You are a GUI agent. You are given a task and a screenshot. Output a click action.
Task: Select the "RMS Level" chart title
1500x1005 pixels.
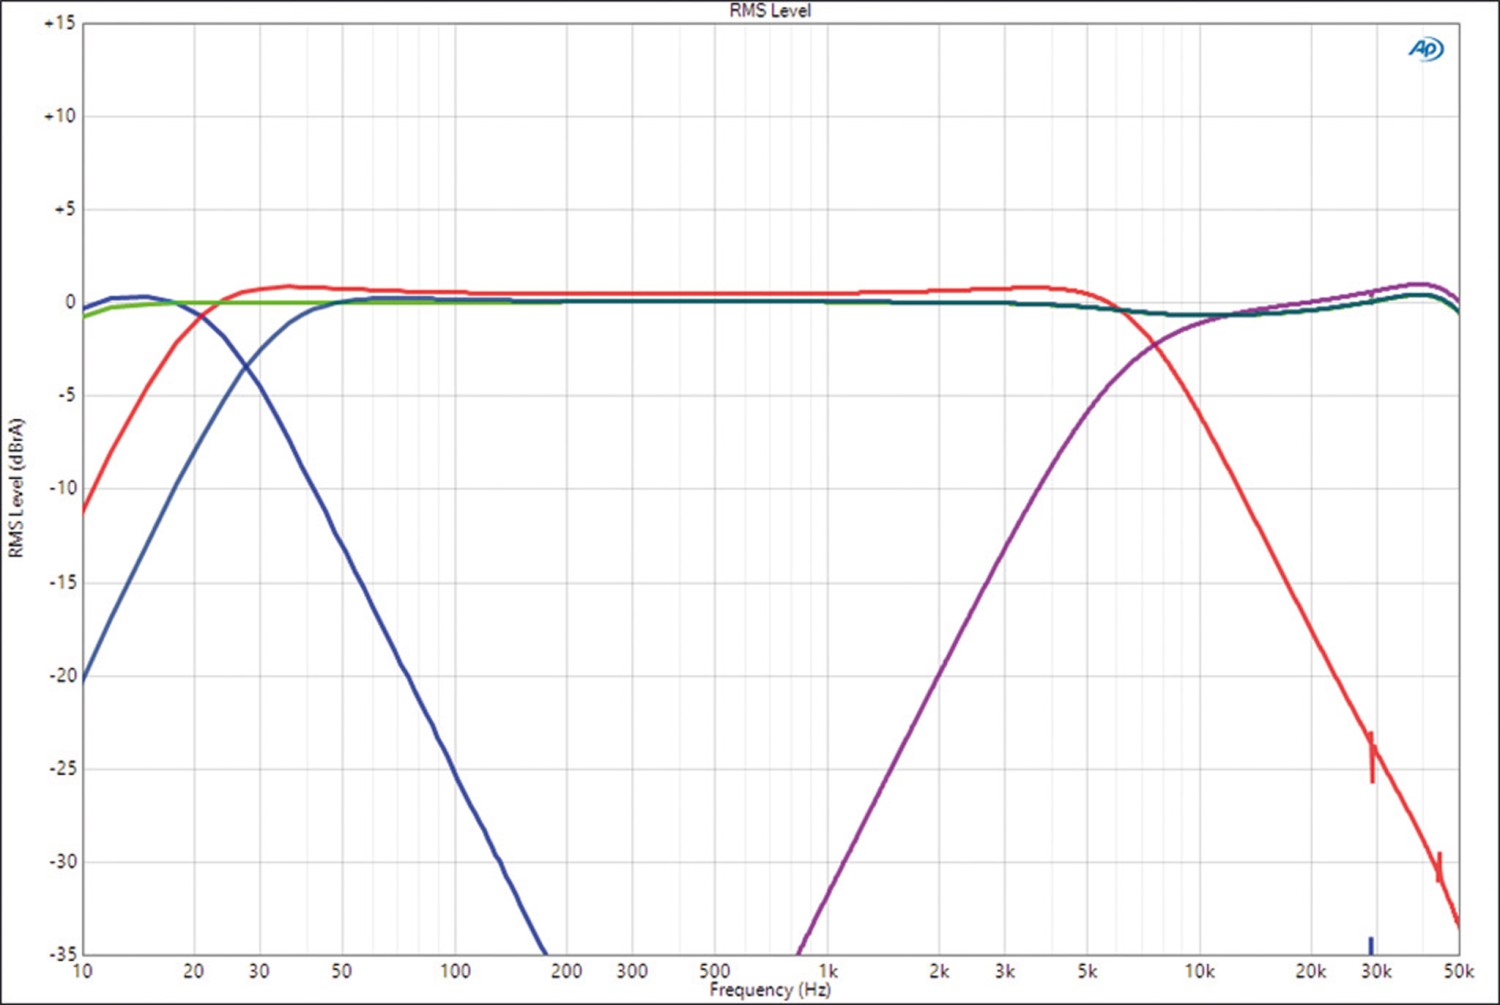click(770, 11)
